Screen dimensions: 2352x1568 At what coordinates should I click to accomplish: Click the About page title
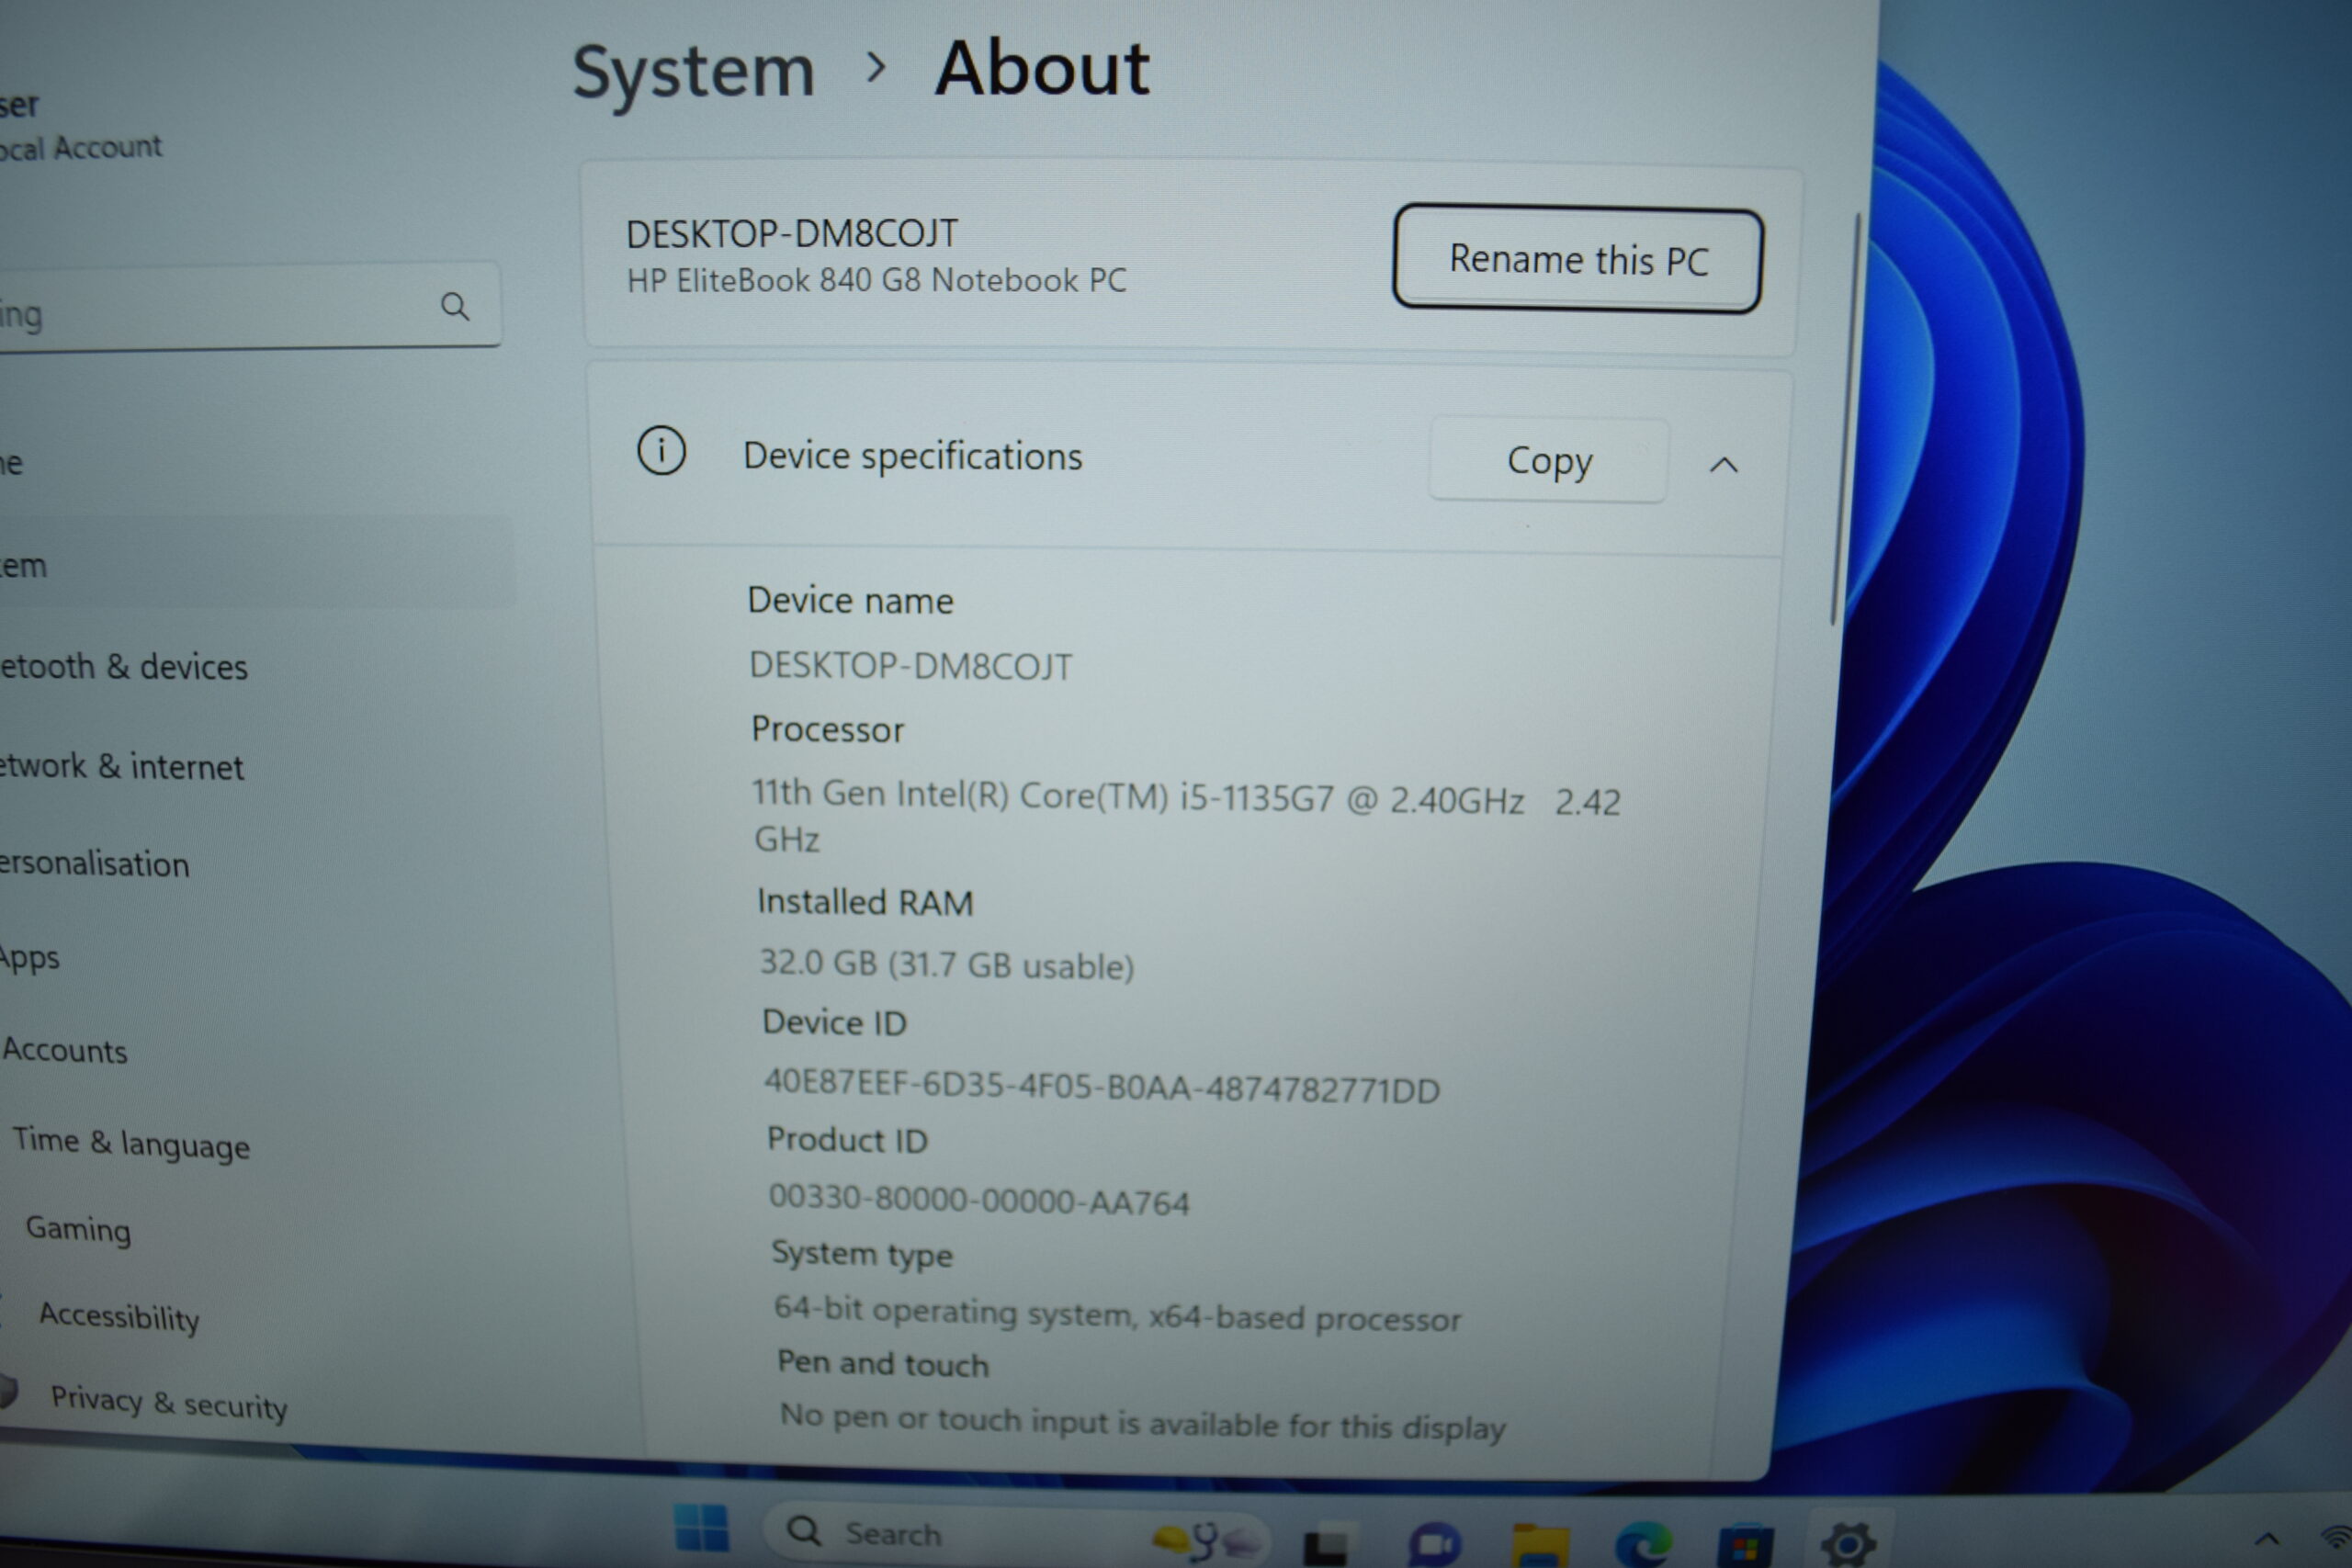(x=1043, y=69)
